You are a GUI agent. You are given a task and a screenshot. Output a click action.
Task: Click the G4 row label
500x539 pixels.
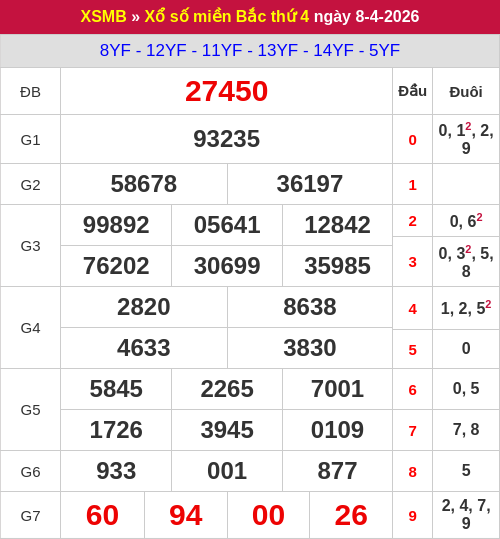coord(30,328)
